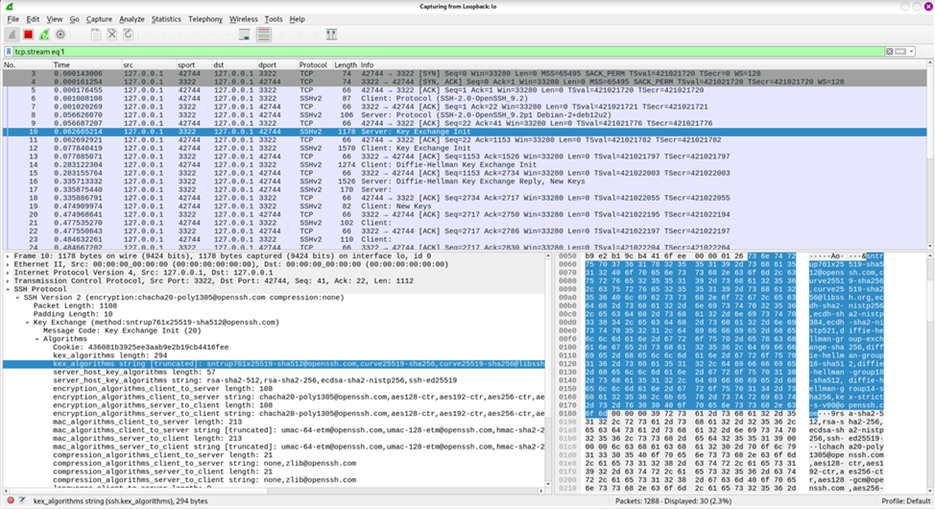Sort packets by the Time column header
935x509 pixels.
click(86, 65)
